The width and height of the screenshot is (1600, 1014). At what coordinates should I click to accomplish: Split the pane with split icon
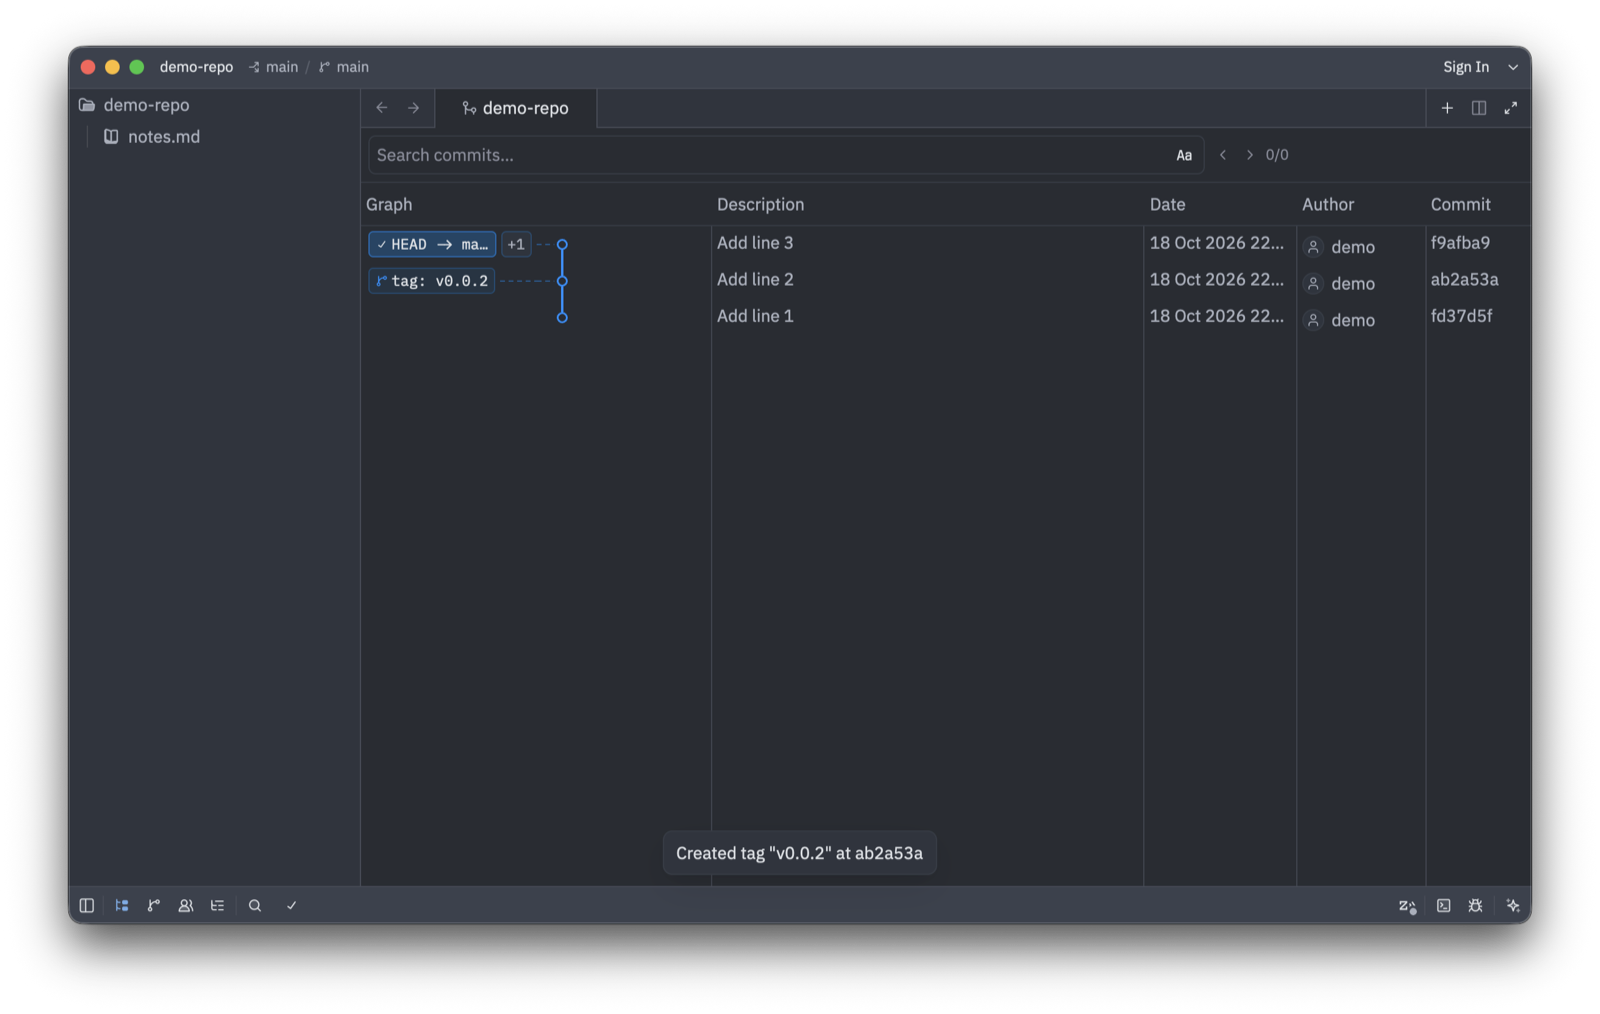pyautogui.click(x=1479, y=108)
